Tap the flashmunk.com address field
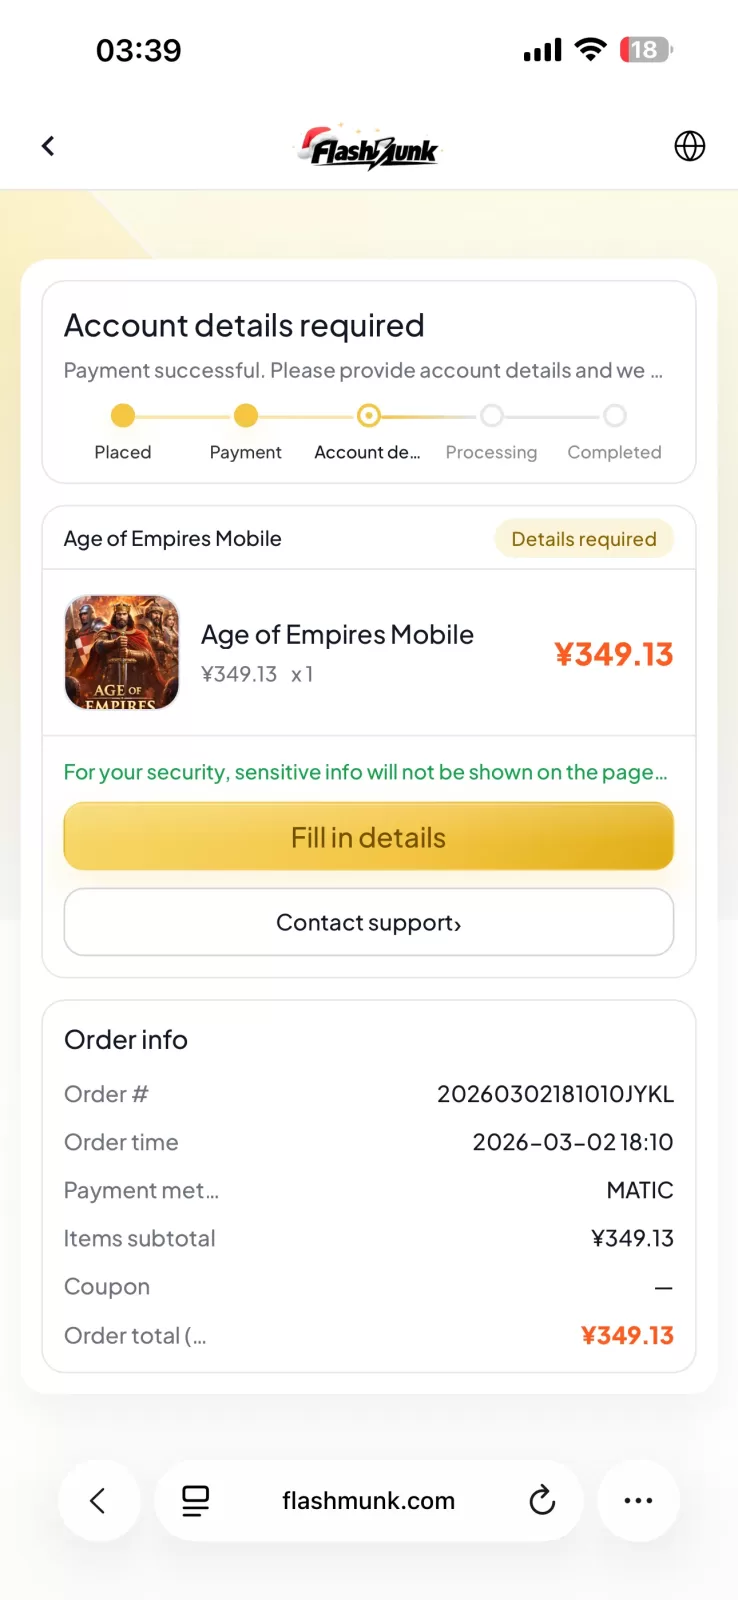 (x=368, y=1500)
